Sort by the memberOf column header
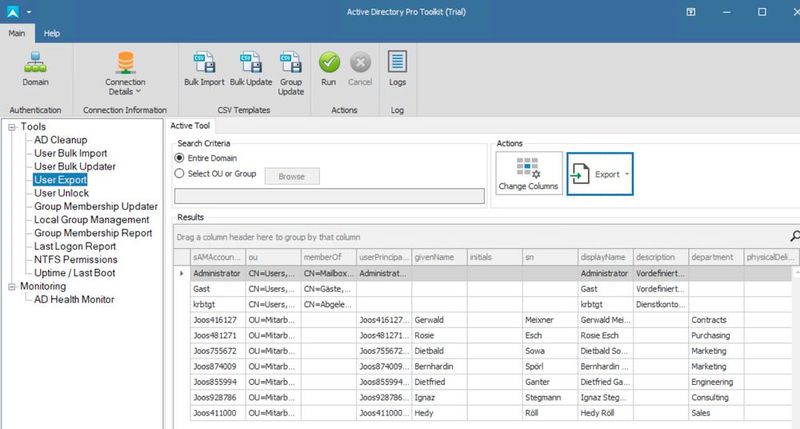 (x=329, y=257)
